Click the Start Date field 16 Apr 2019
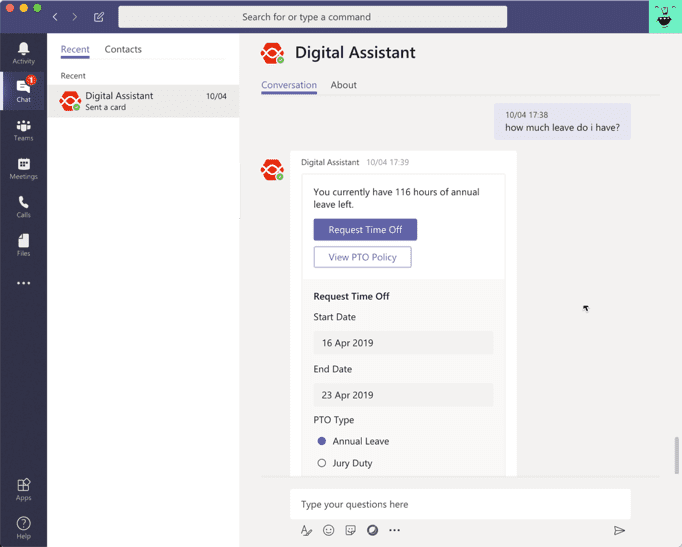Image resolution: width=682 pixels, height=547 pixels. (403, 343)
